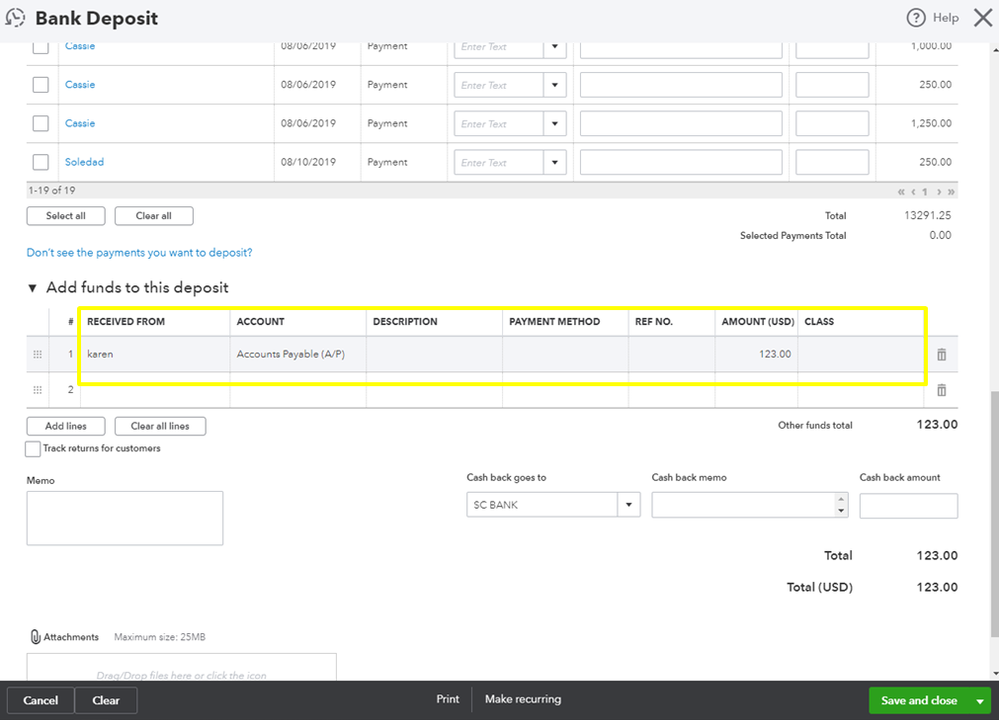
Task: Click the Cancel button
Action: click(41, 700)
